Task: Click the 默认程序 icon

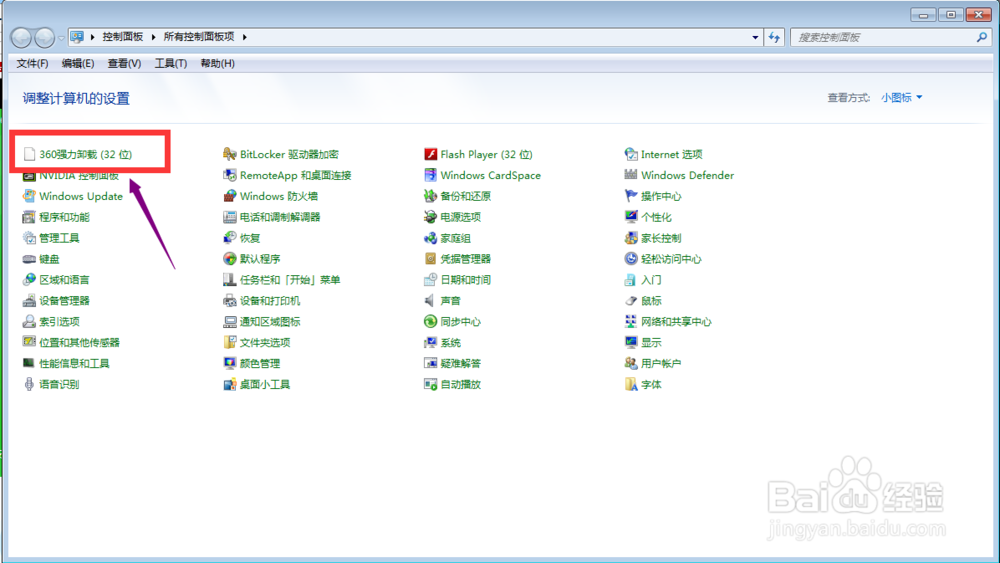Action: pos(230,259)
